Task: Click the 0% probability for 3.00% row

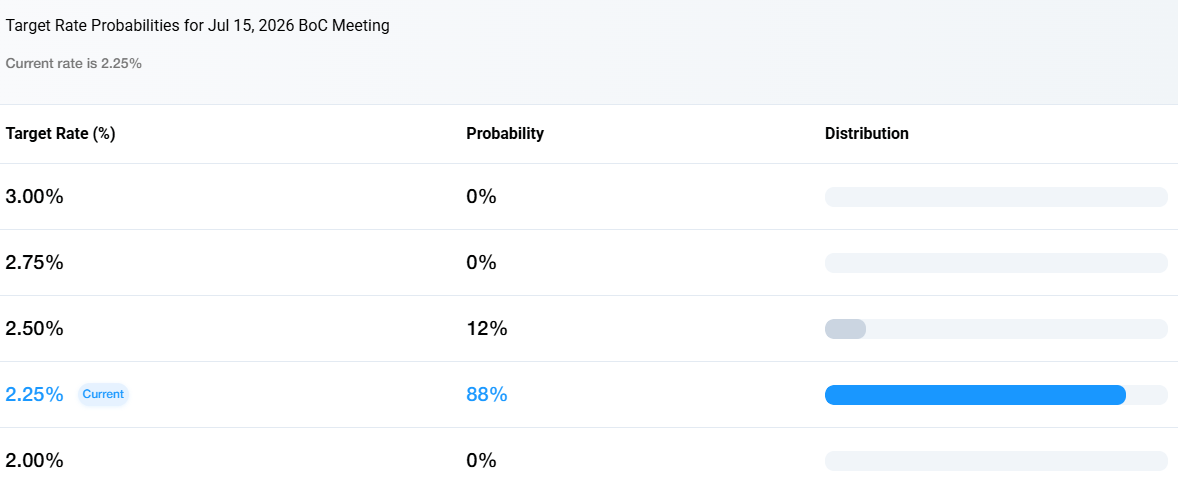Action: 482,197
